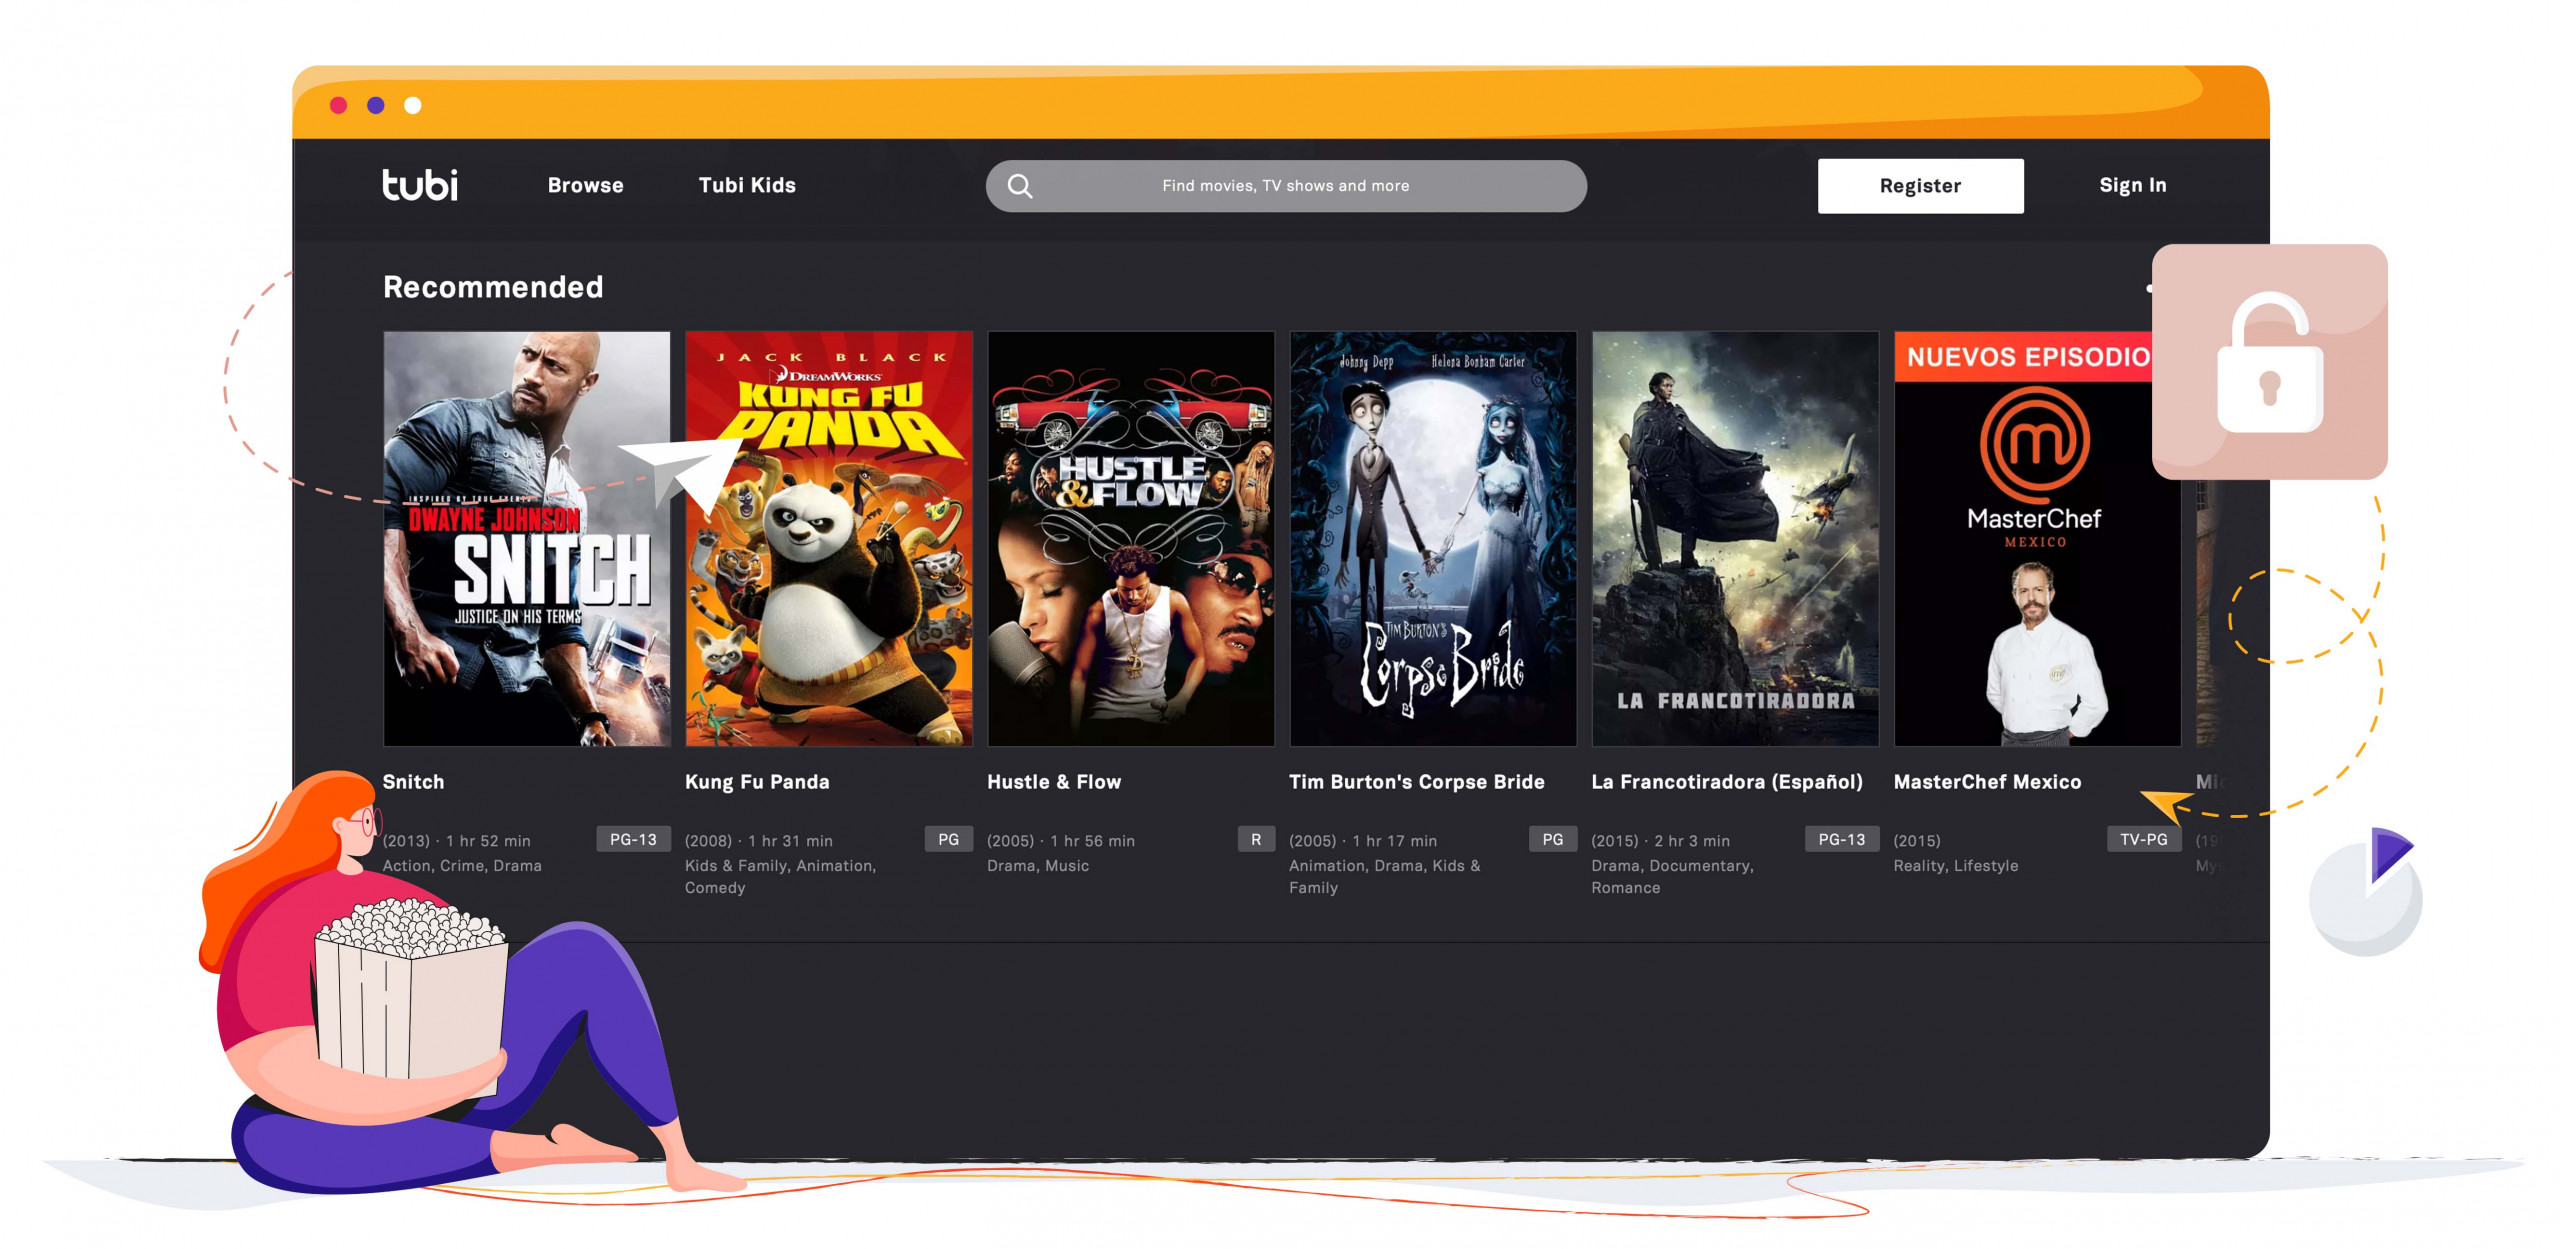This screenshot has width=2560, height=1249.
Task: Click the Register button
Action: pos(1920,184)
